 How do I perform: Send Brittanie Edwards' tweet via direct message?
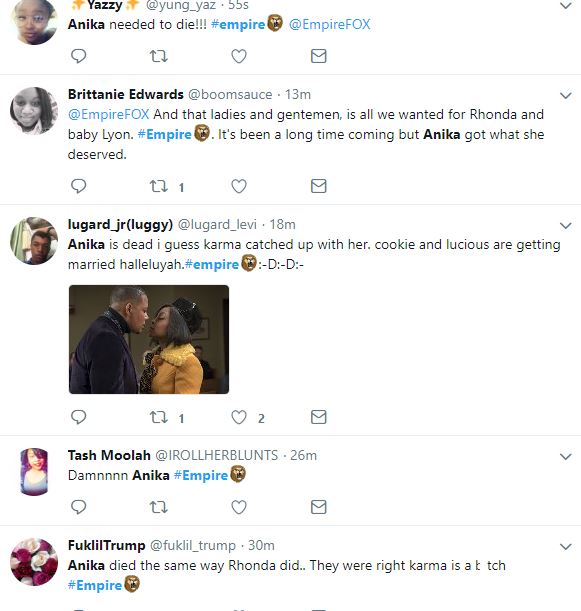[318, 186]
